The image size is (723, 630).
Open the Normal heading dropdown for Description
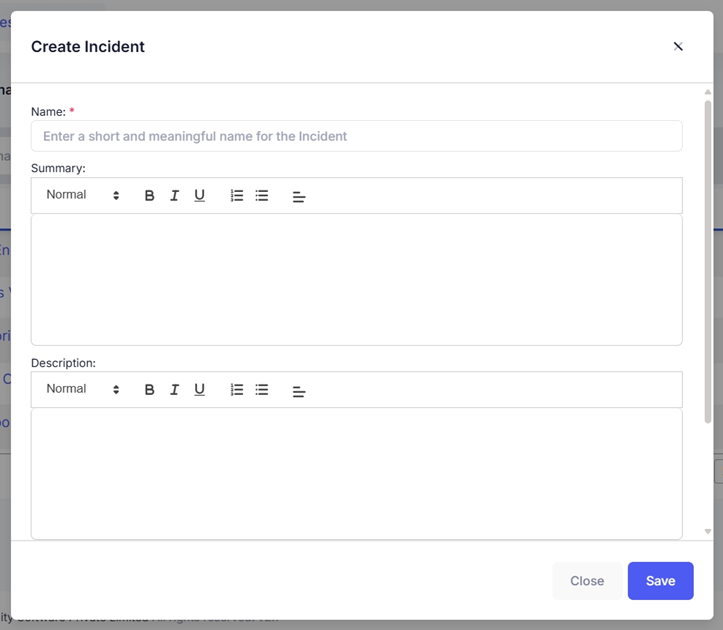click(x=83, y=389)
